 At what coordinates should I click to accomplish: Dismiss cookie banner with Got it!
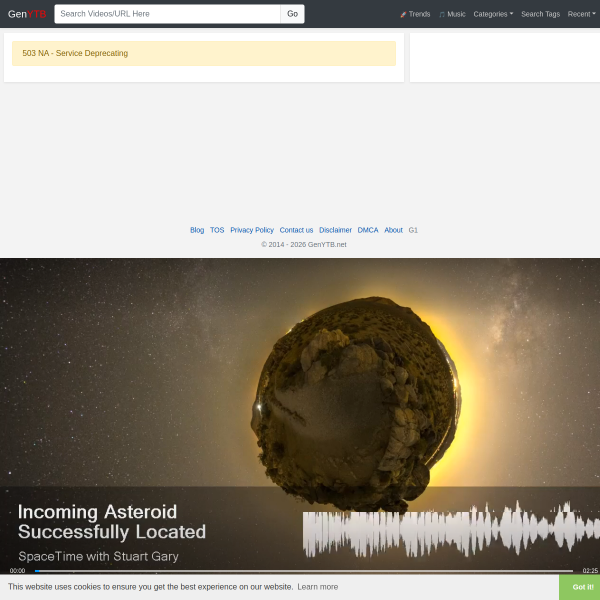click(583, 587)
